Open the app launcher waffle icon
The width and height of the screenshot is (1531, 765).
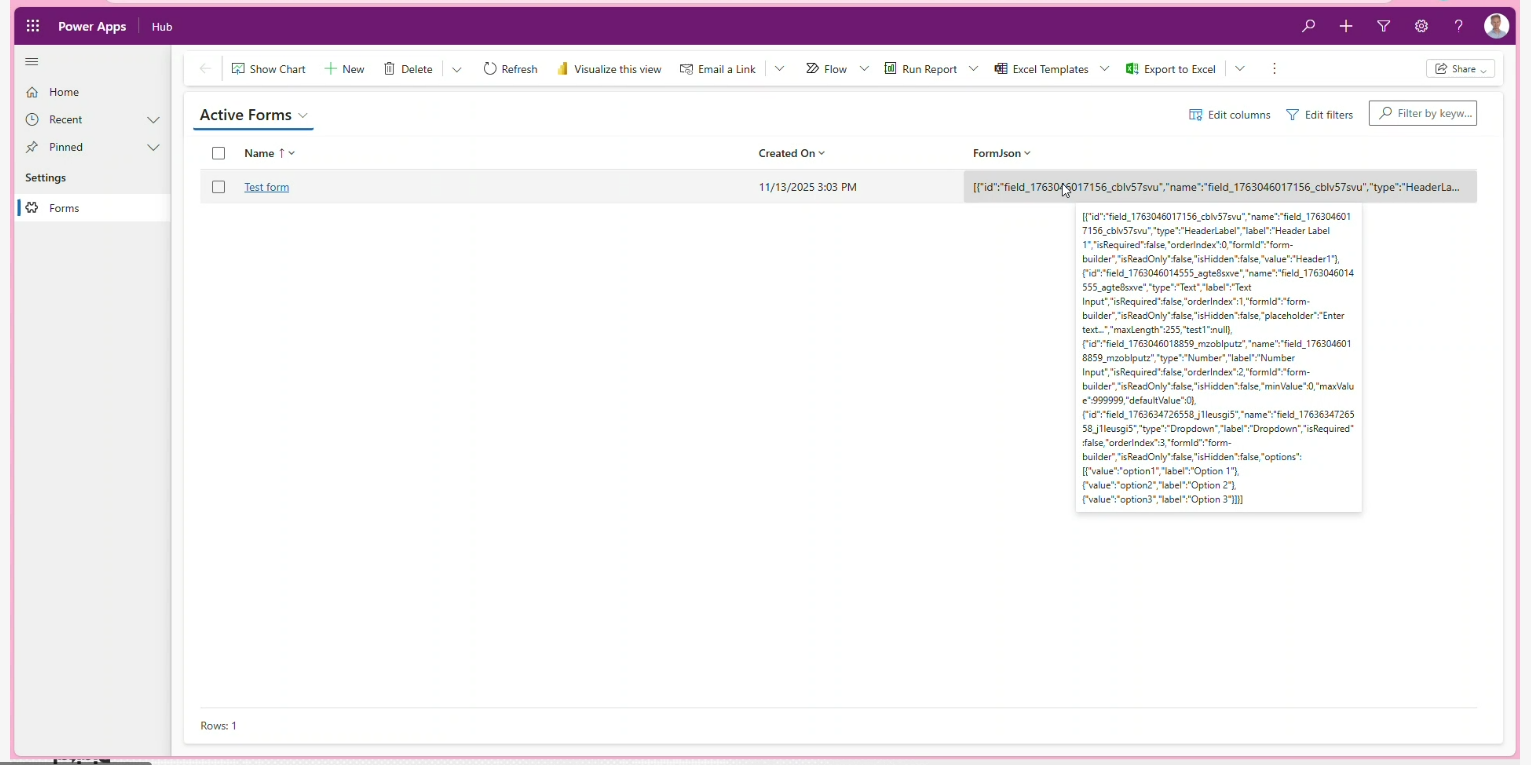[x=33, y=27]
